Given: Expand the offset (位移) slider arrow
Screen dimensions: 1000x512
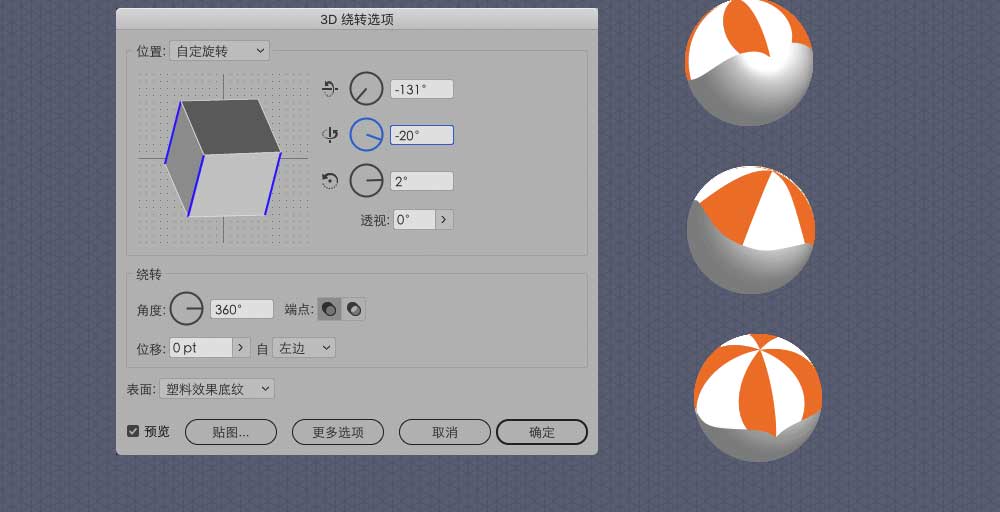Looking at the screenshot, I should pos(240,347).
